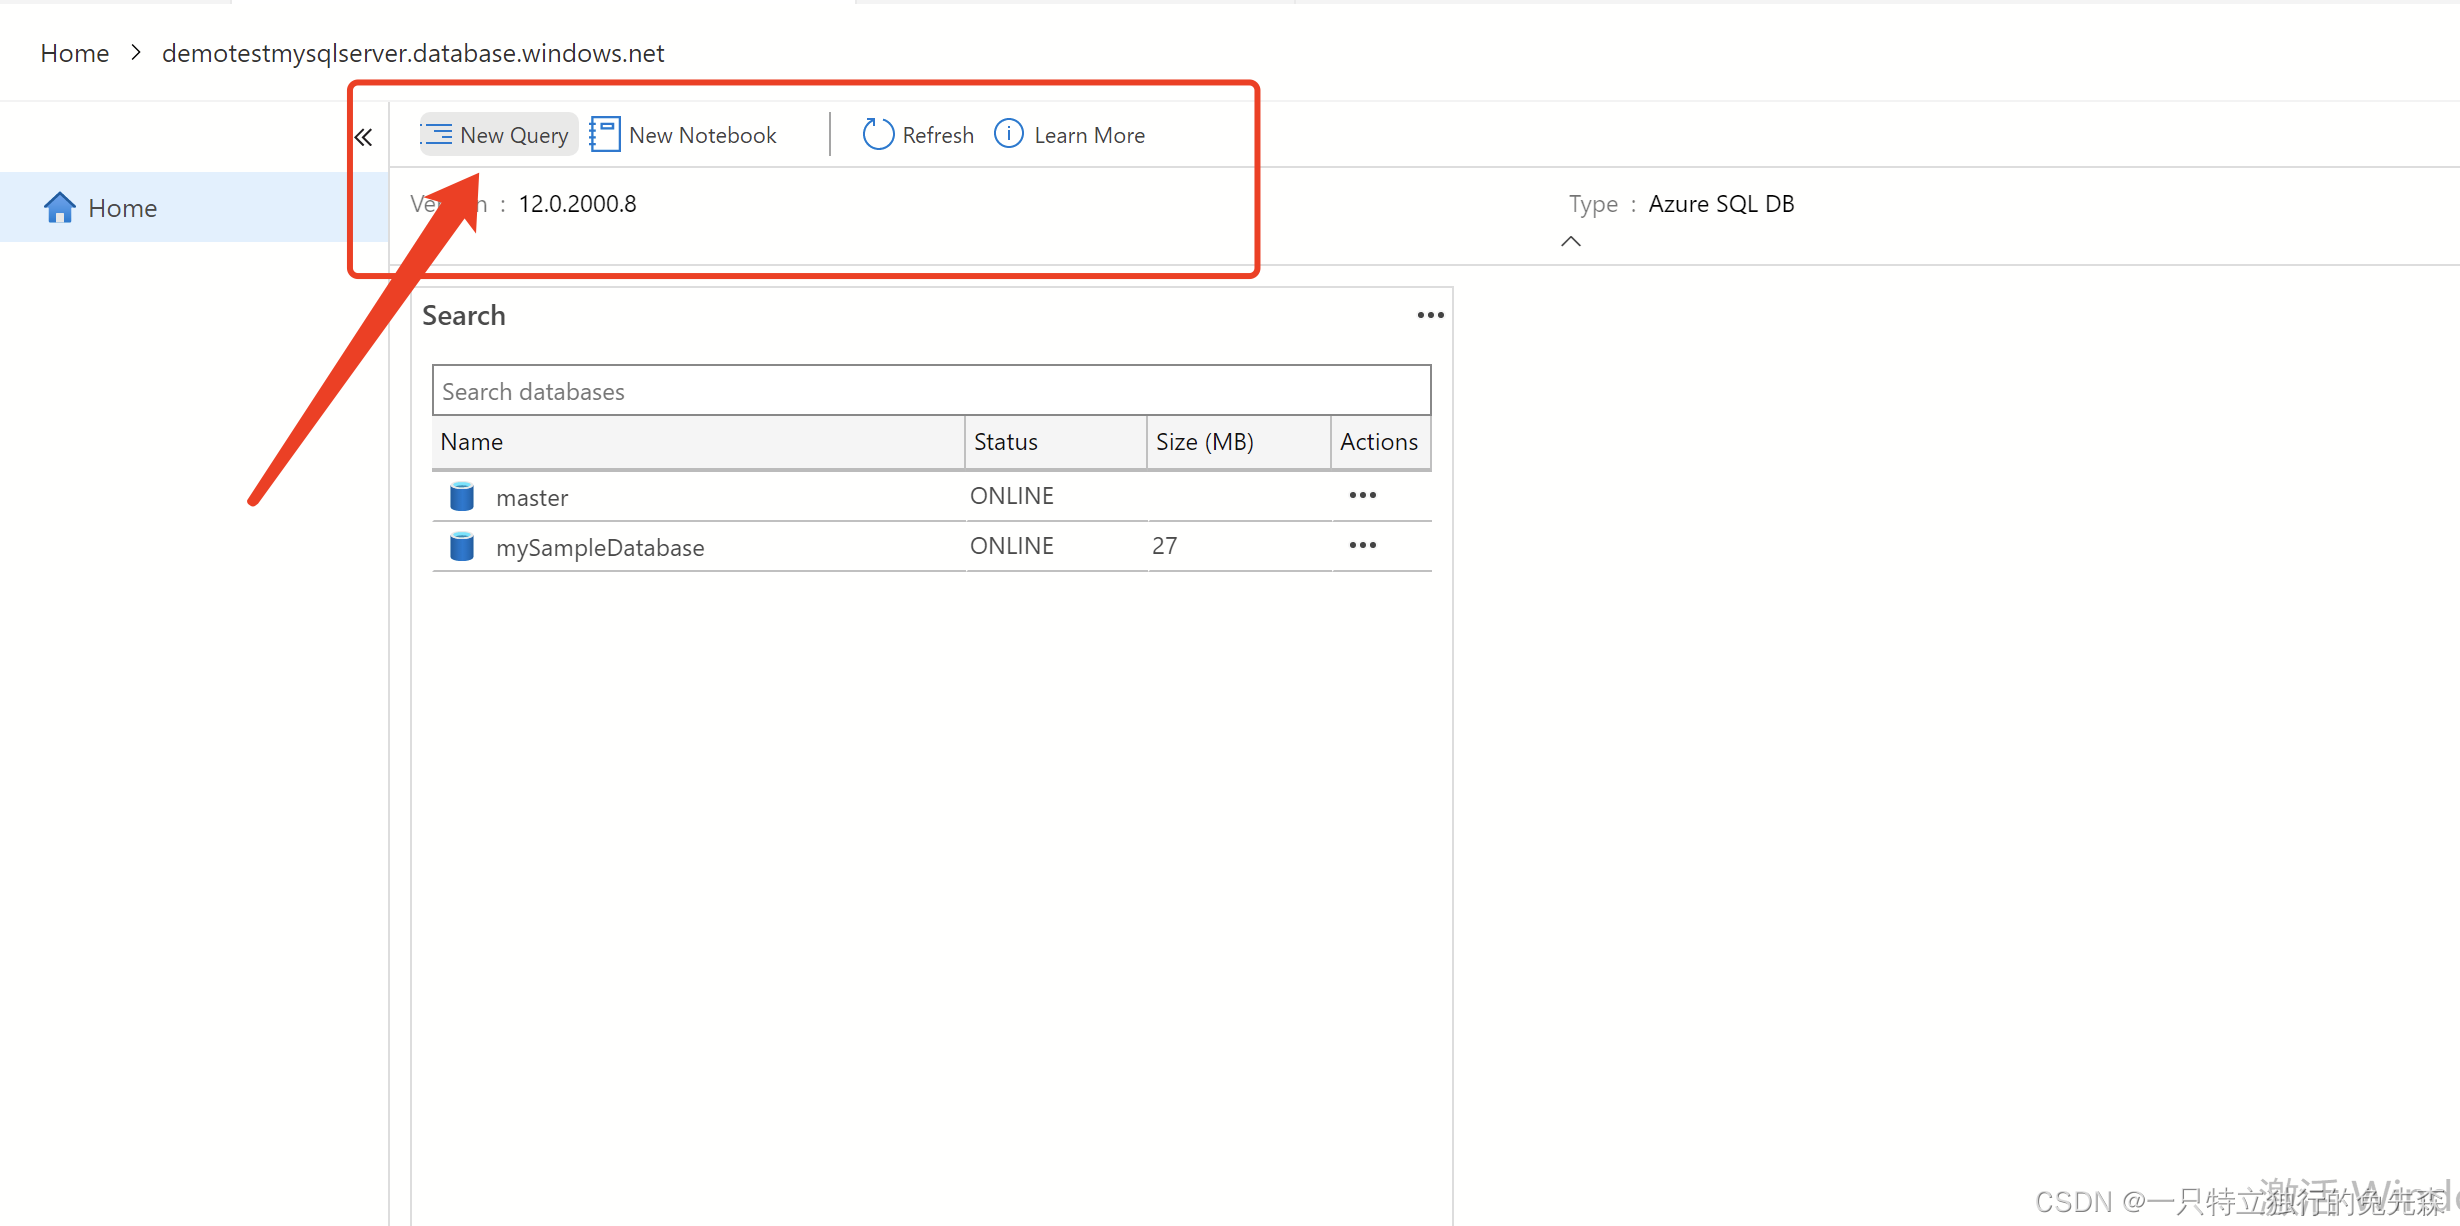Open the actions menu for mySampleDatabase

pos(1362,545)
